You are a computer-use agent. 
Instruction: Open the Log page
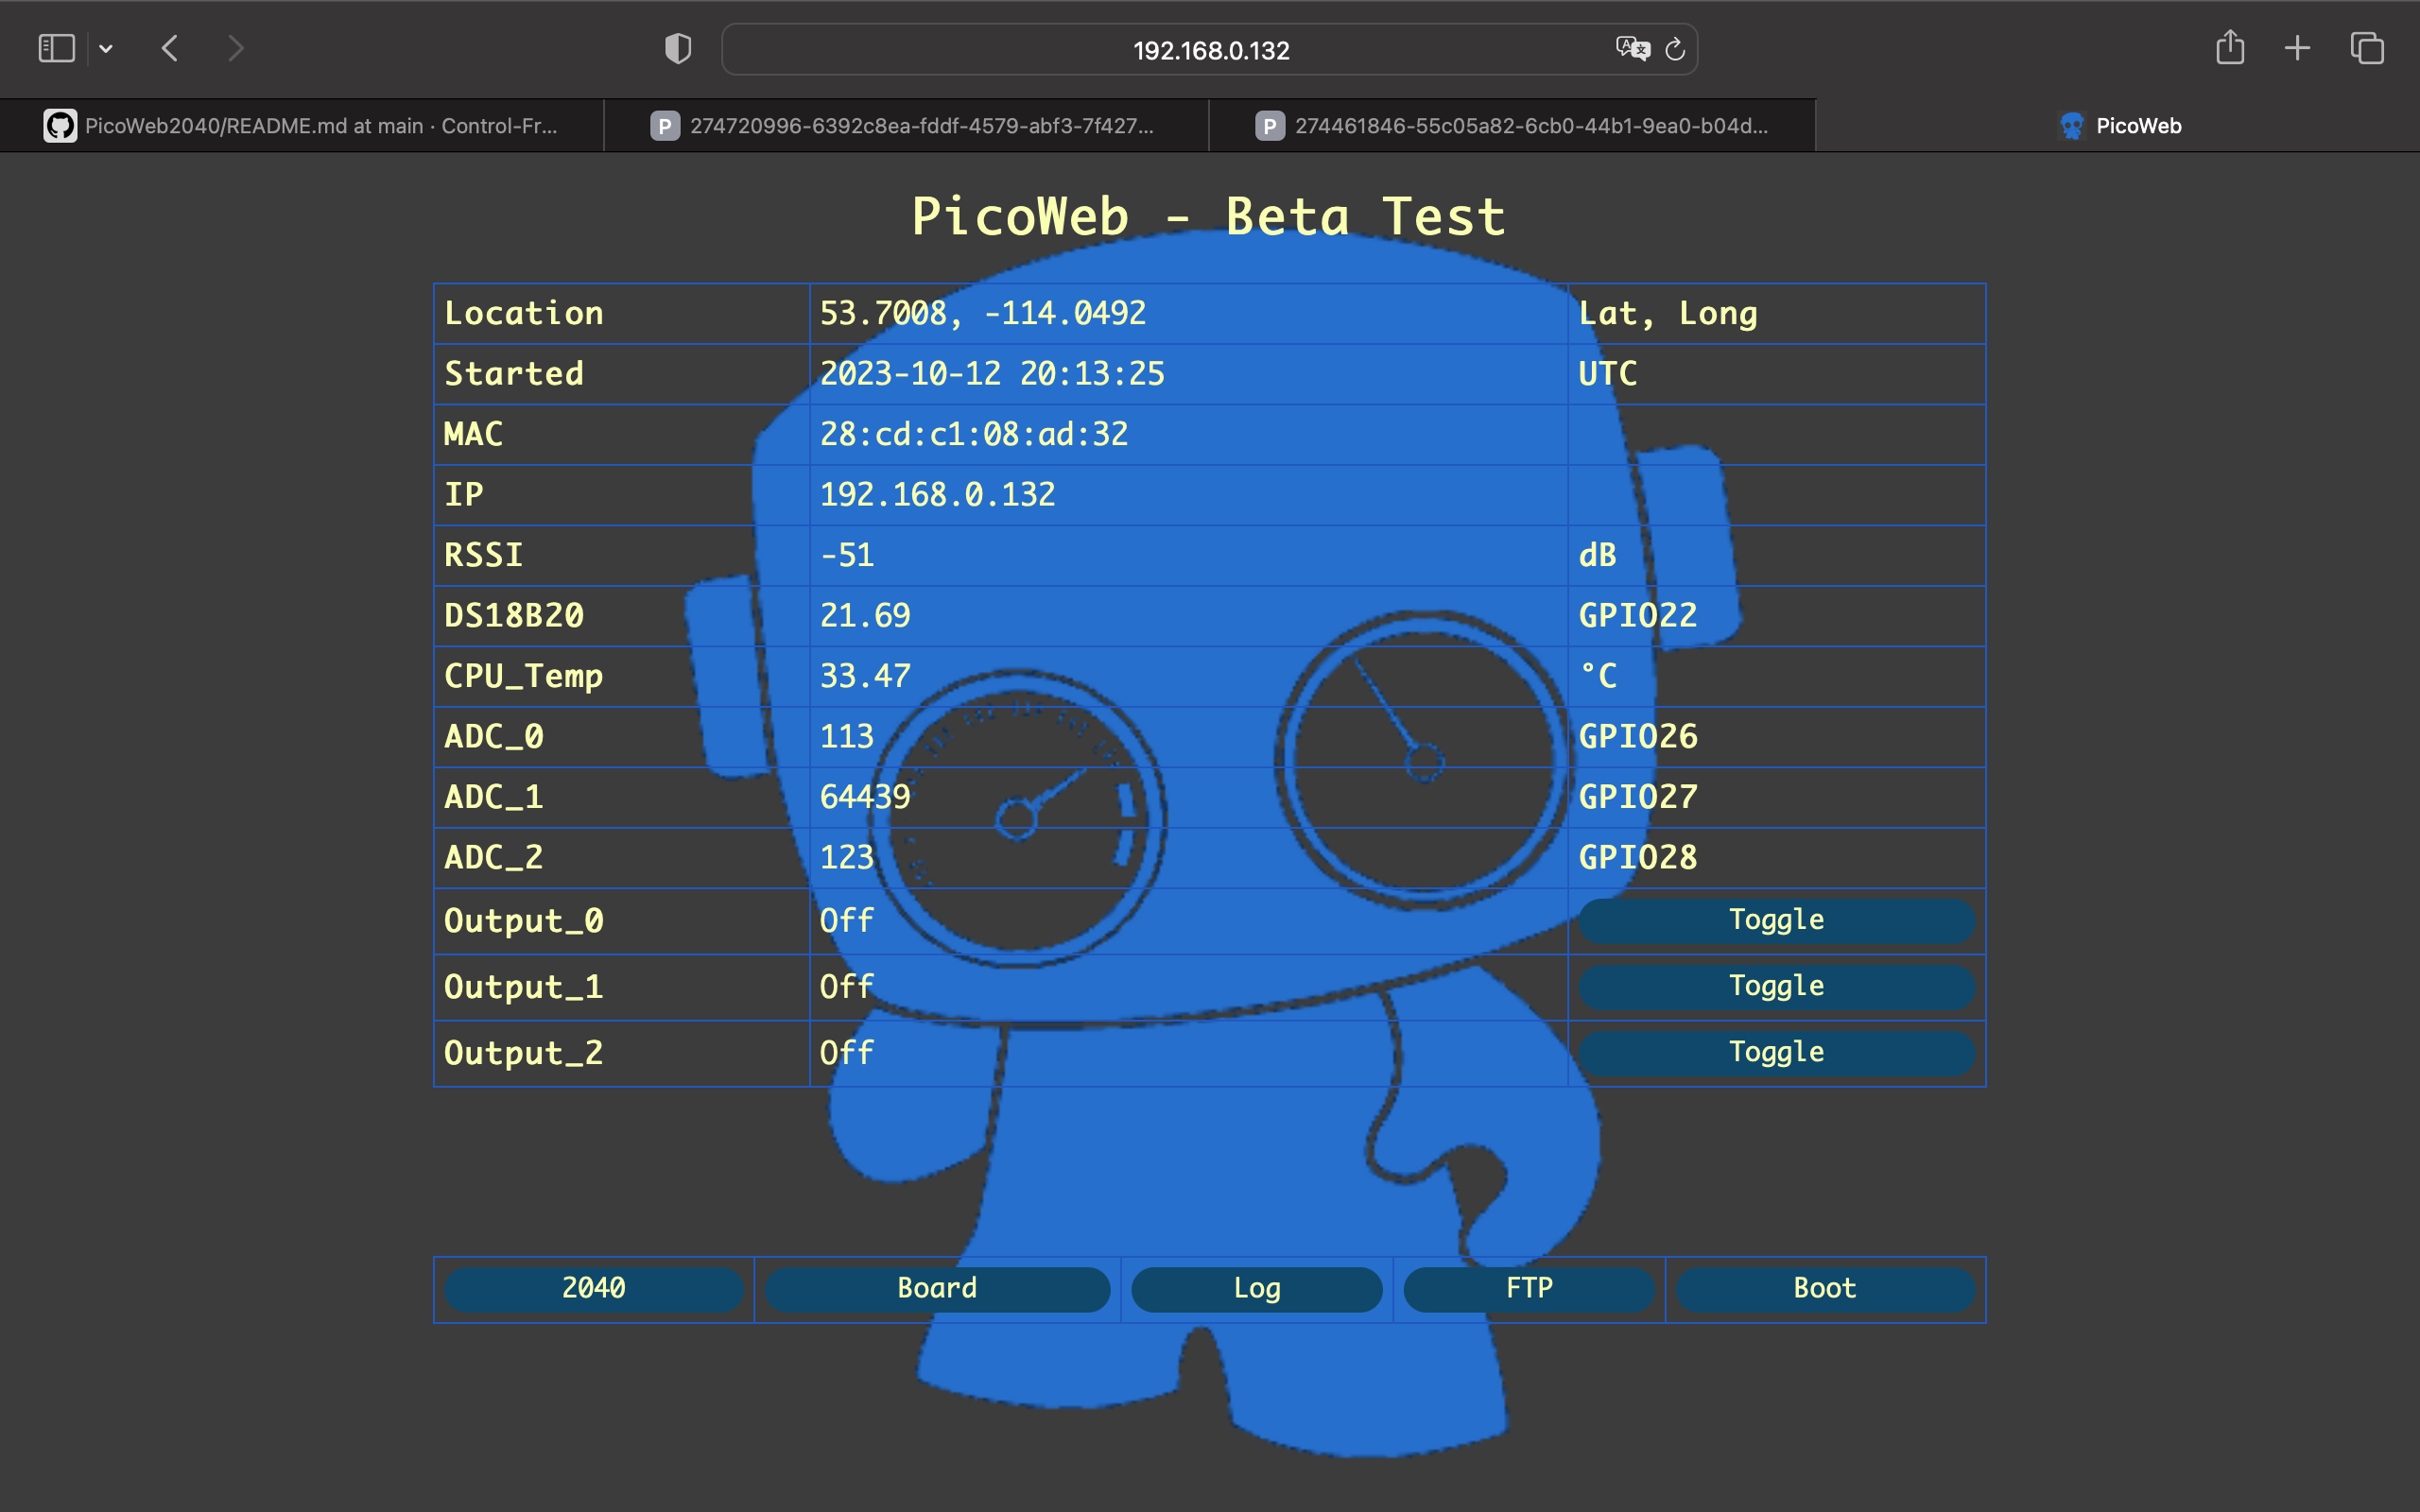(1256, 1288)
